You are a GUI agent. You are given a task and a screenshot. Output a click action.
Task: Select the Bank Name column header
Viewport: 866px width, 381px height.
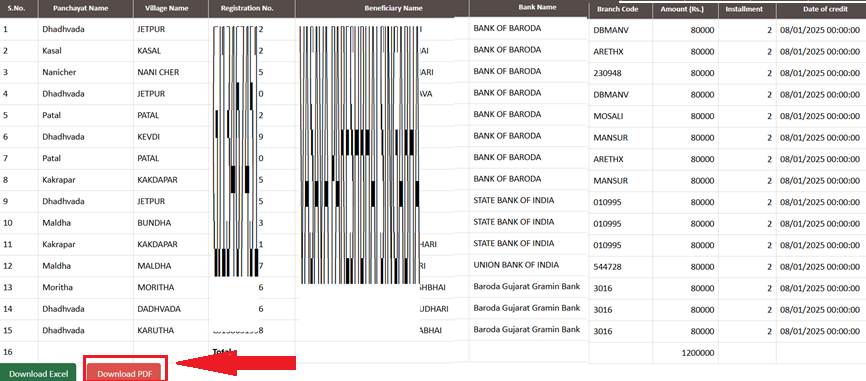click(x=529, y=8)
